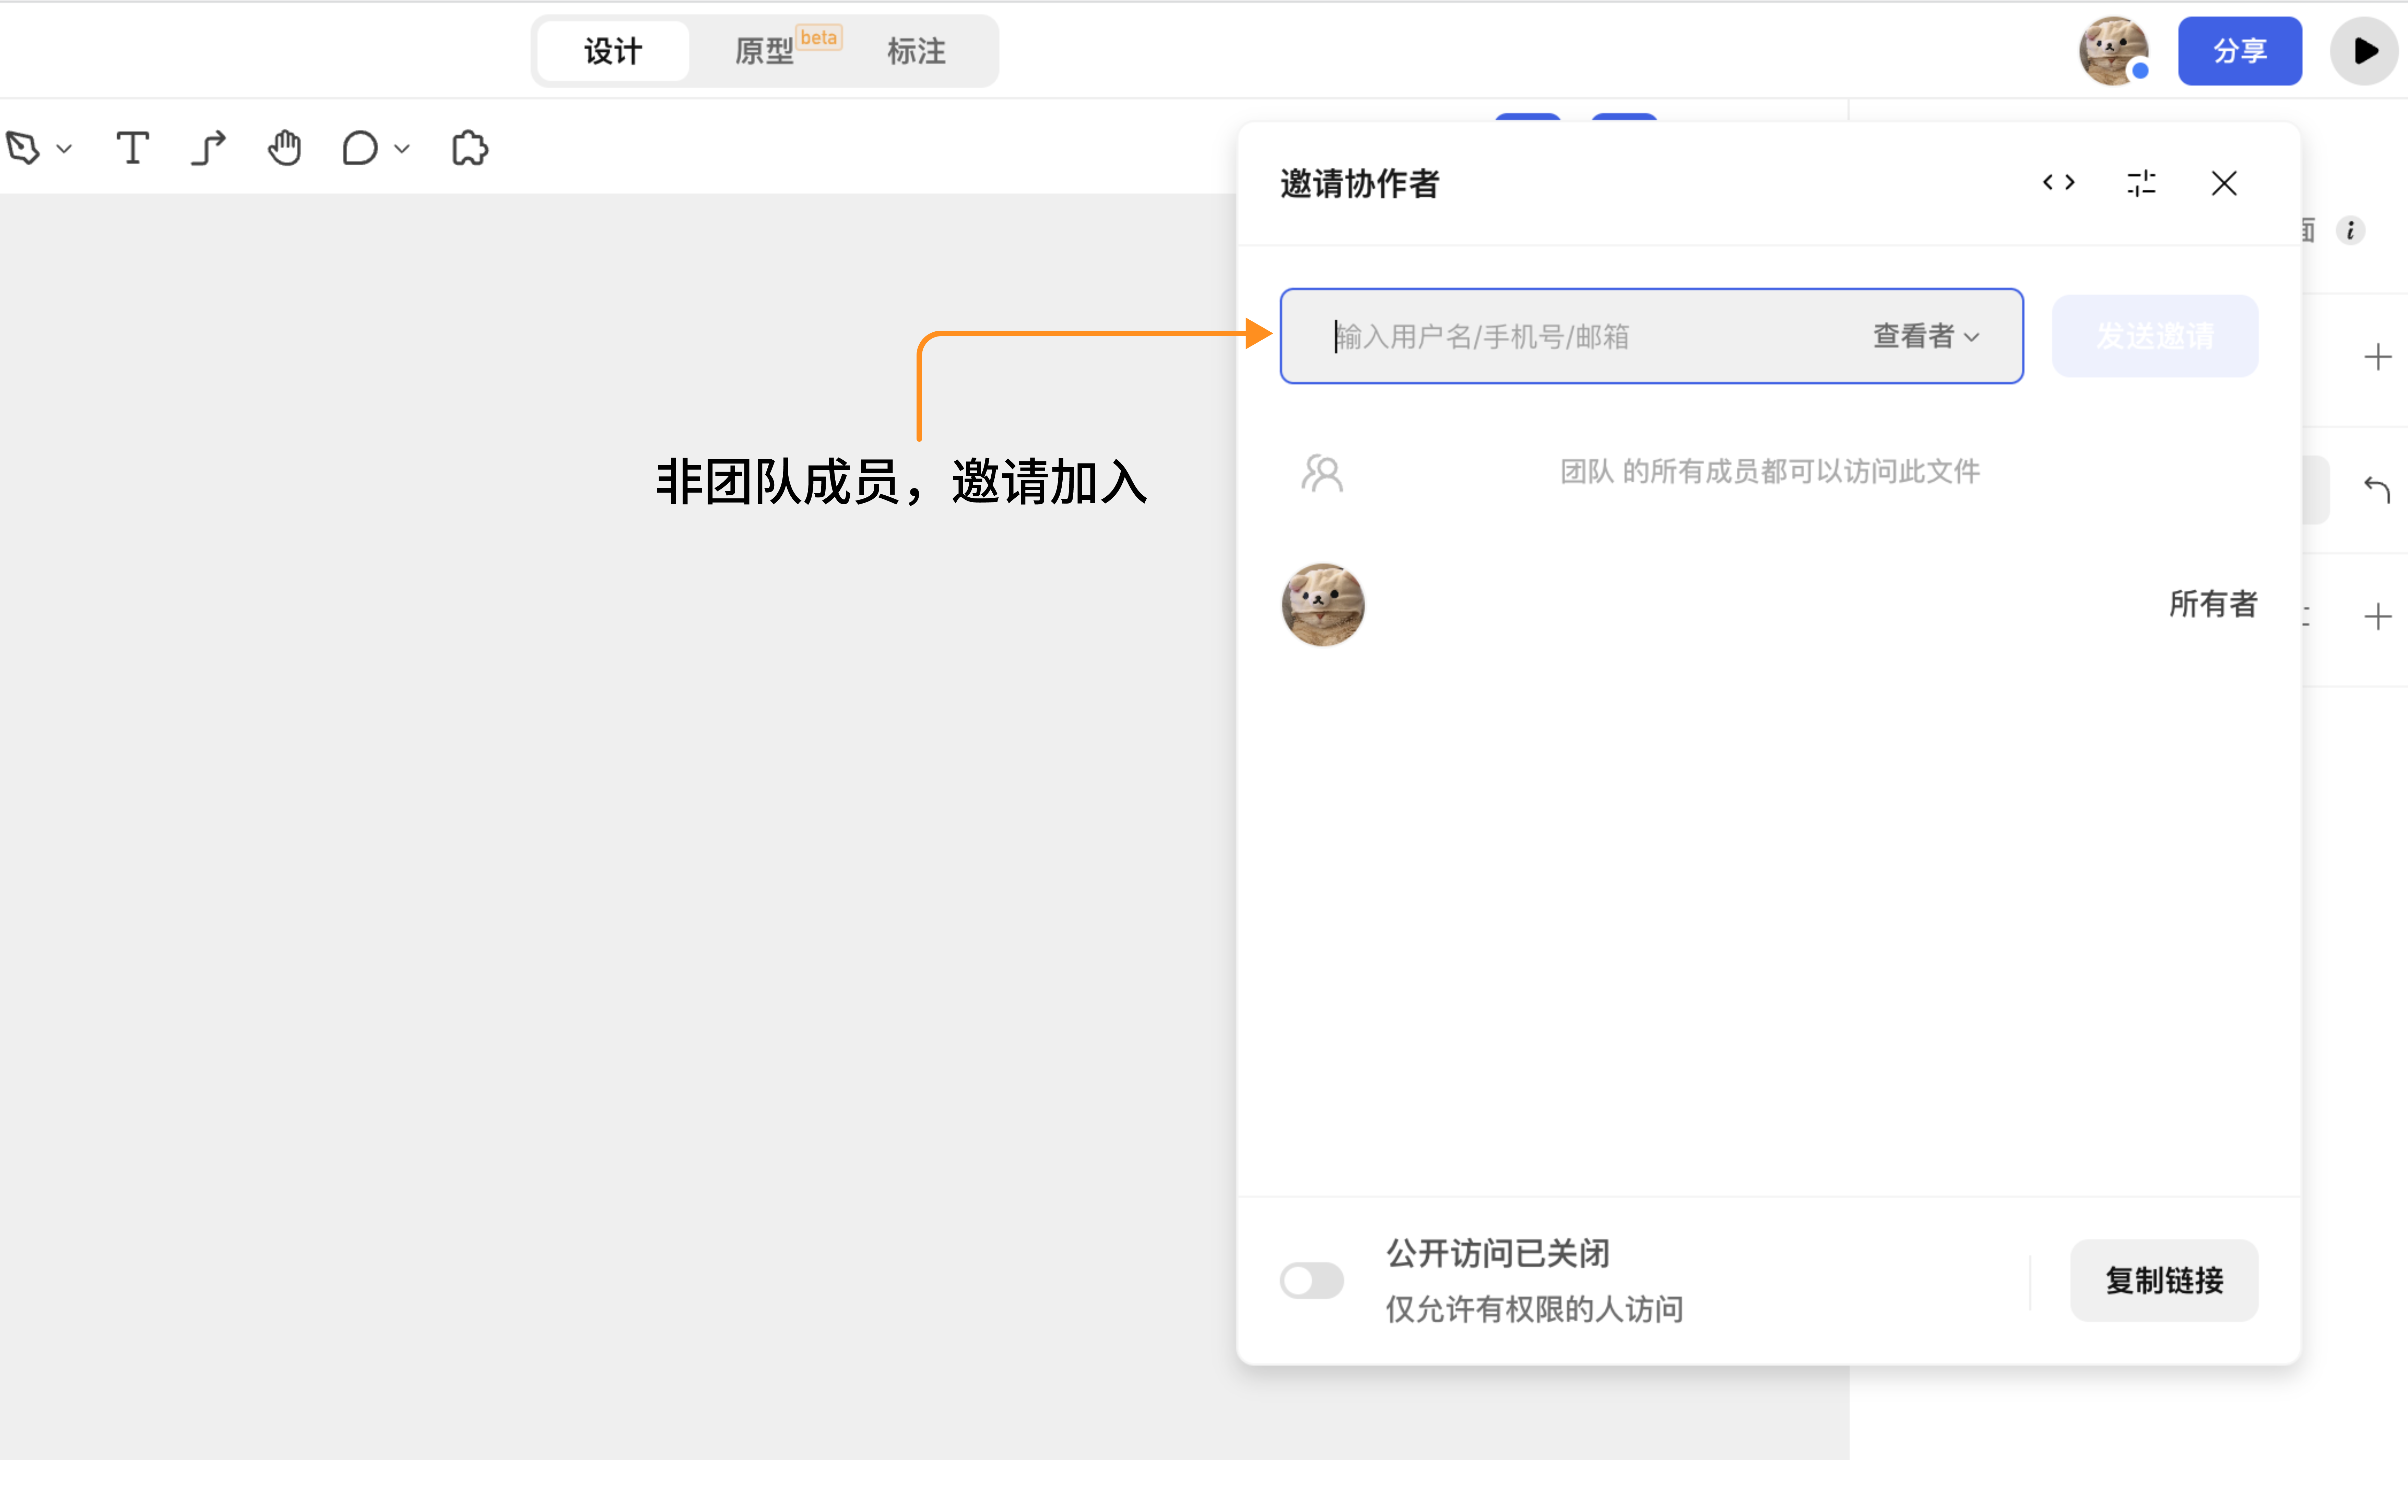This screenshot has width=2408, height=1512.
Task: Click the 发送邀请 button
Action: pyautogui.click(x=2155, y=336)
